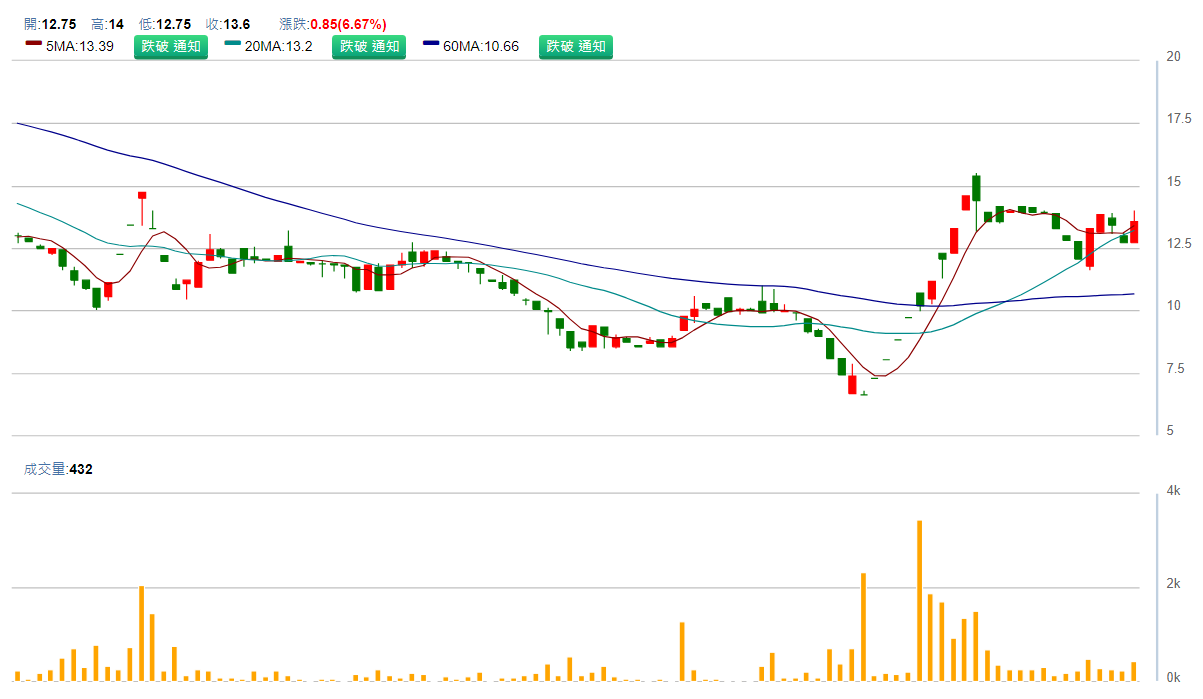Select the 60MA:10.66 legend label
Screen dimensions: 1203x699
[482, 46]
